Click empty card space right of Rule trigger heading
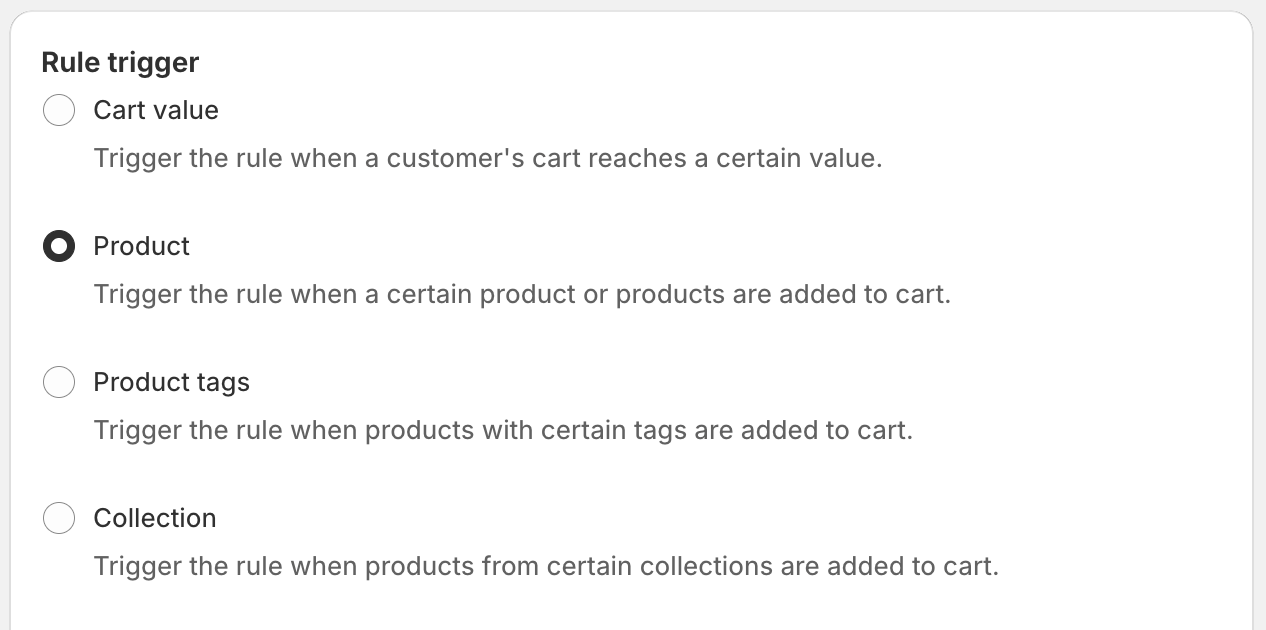 pyautogui.click(x=700, y=62)
